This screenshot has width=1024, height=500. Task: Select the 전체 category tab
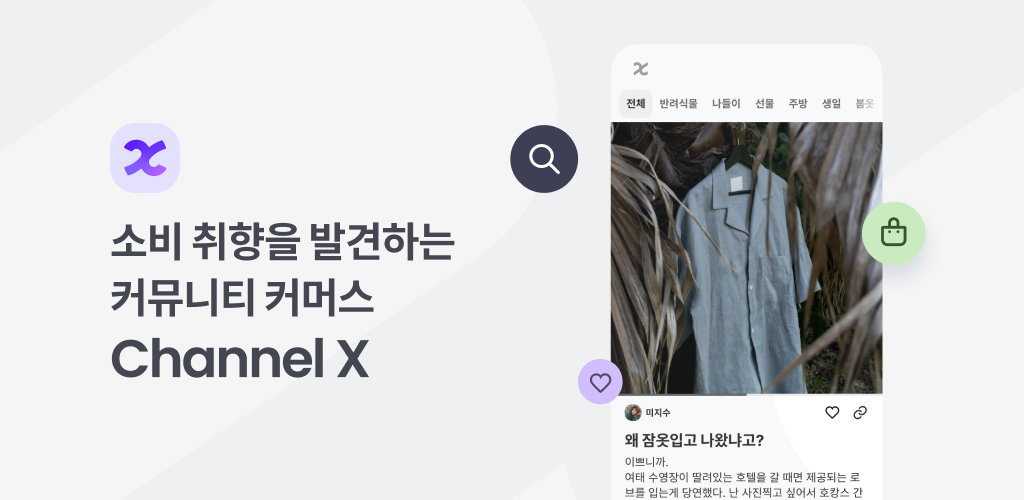point(635,104)
